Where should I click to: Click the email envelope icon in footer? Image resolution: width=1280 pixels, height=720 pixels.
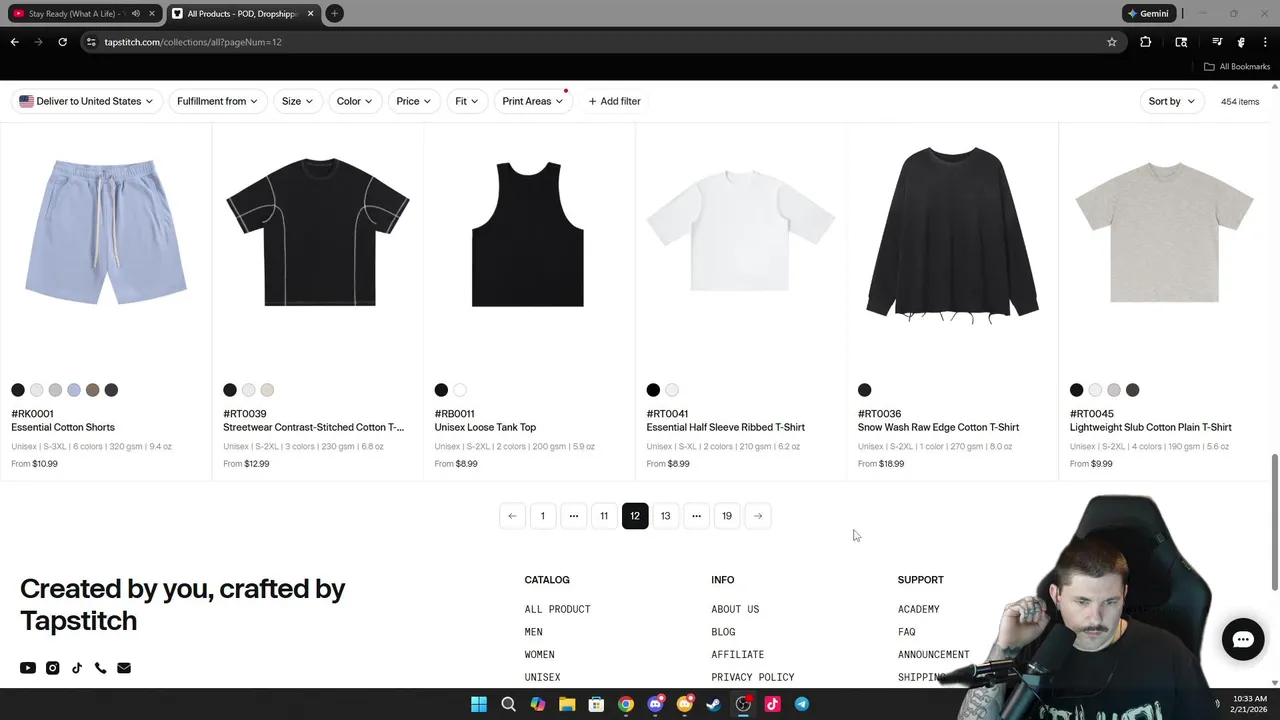tap(124, 668)
